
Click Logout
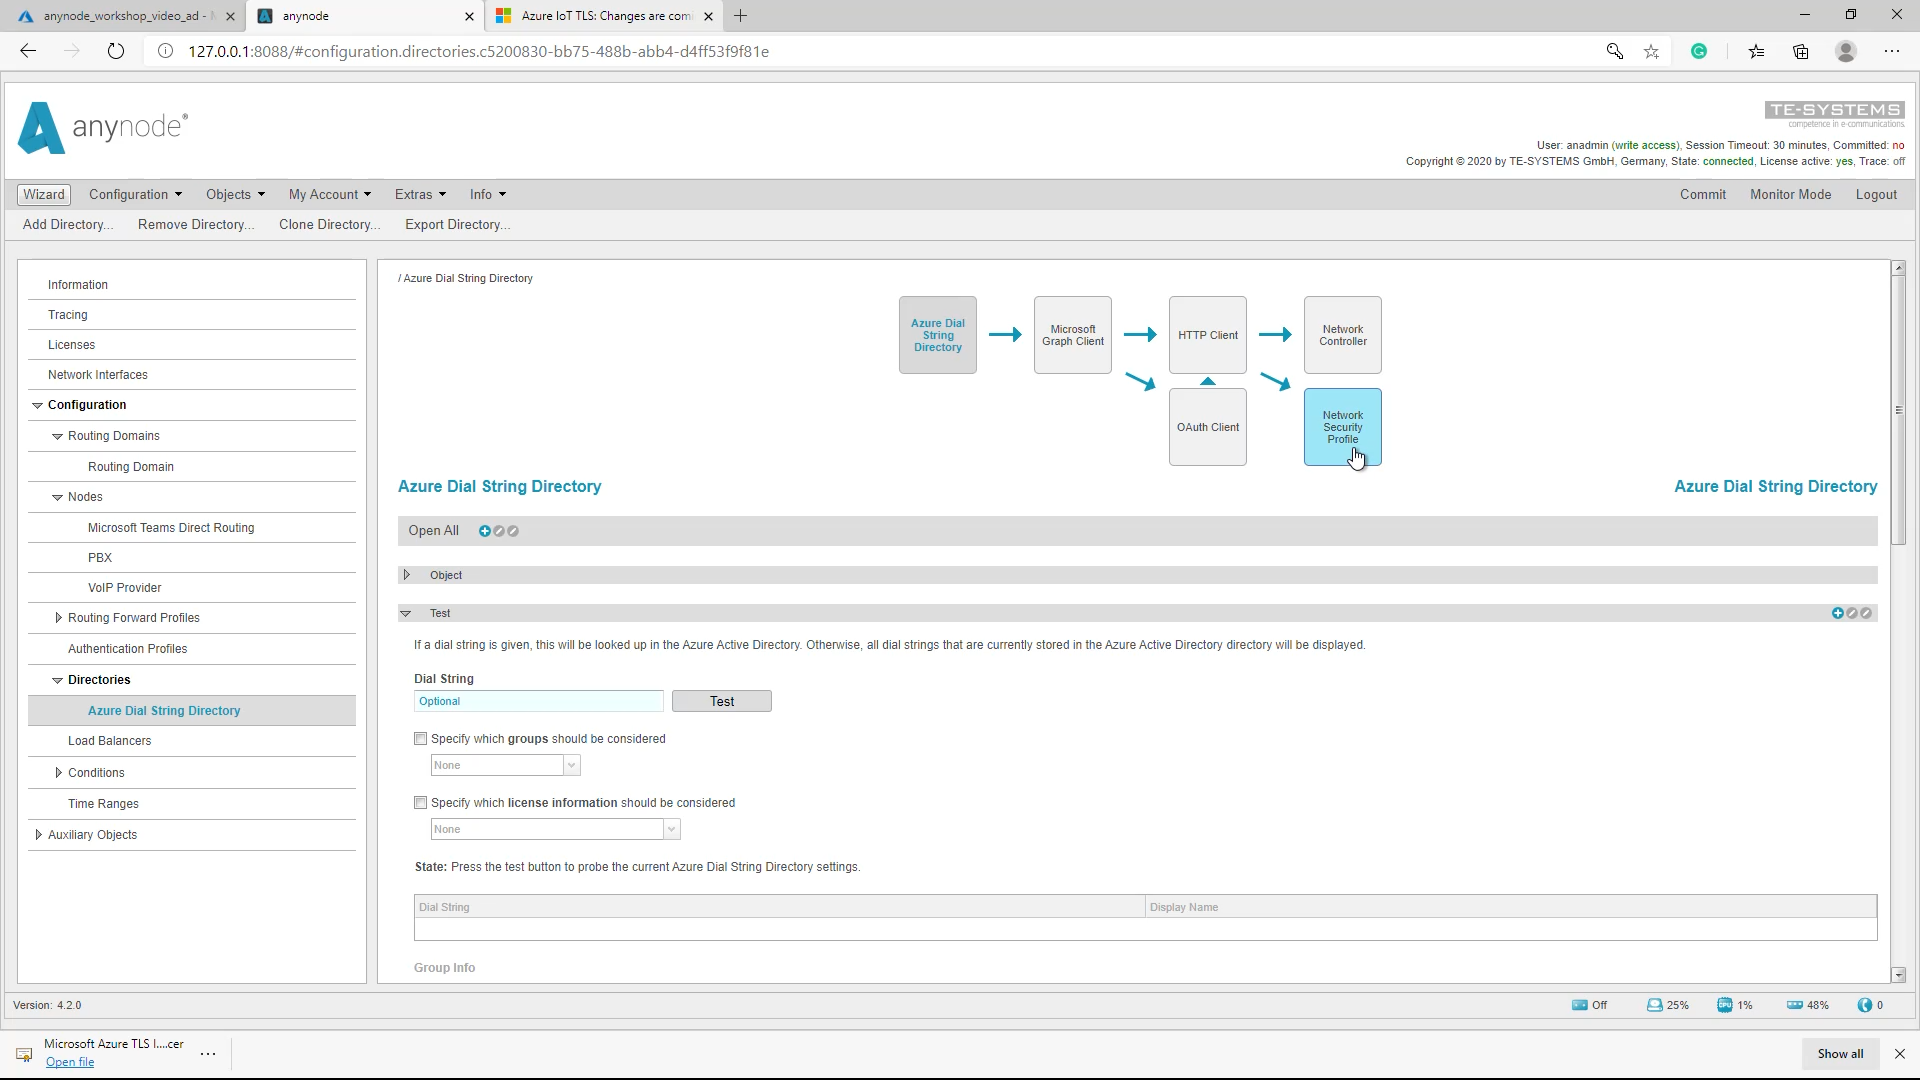[x=1876, y=195]
